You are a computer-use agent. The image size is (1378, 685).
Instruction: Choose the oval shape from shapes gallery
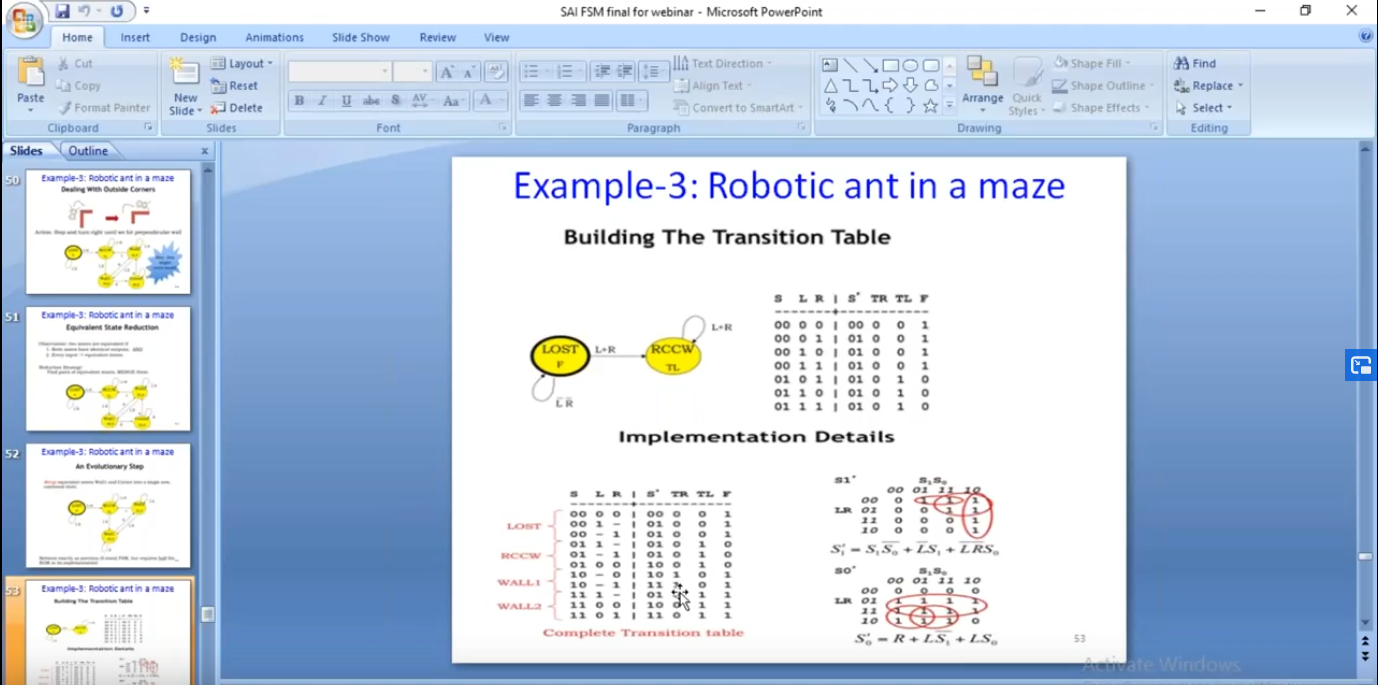pyautogui.click(x=910, y=65)
